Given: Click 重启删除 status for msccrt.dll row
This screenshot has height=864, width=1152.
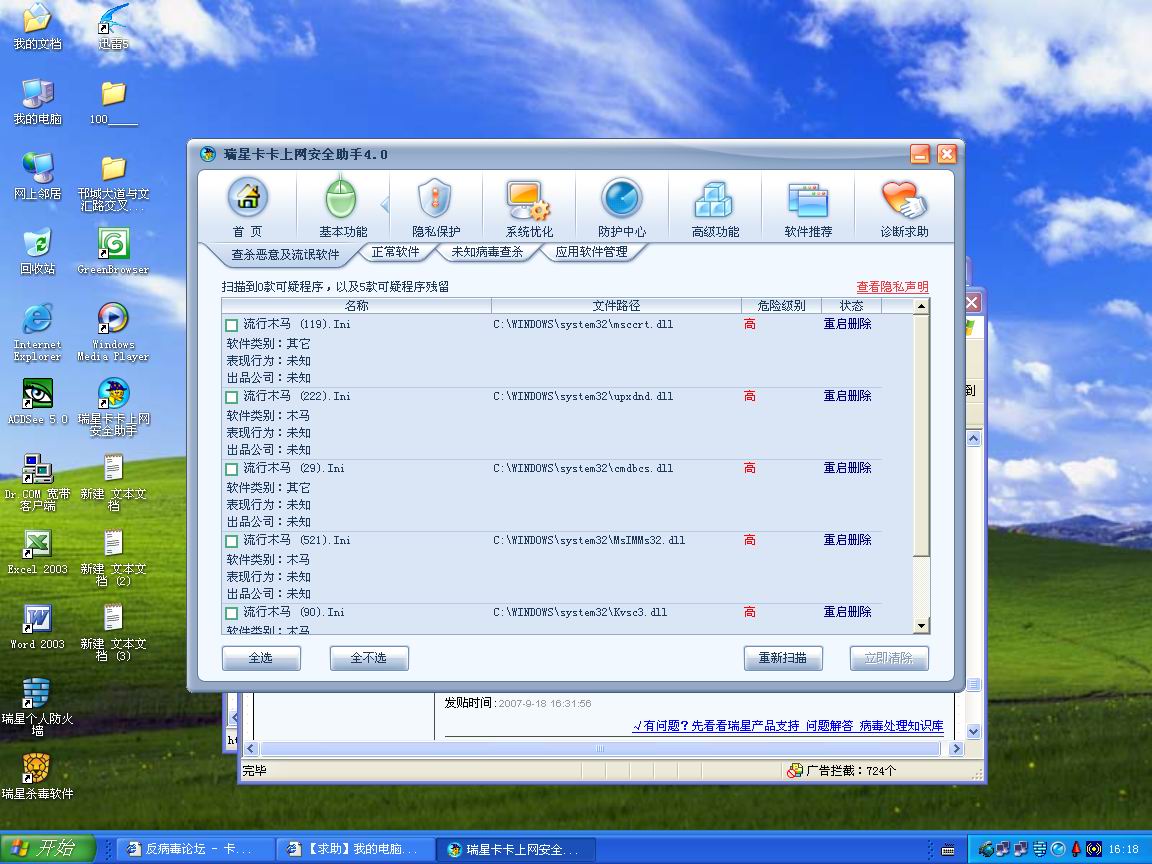Looking at the screenshot, I should coord(847,324).
